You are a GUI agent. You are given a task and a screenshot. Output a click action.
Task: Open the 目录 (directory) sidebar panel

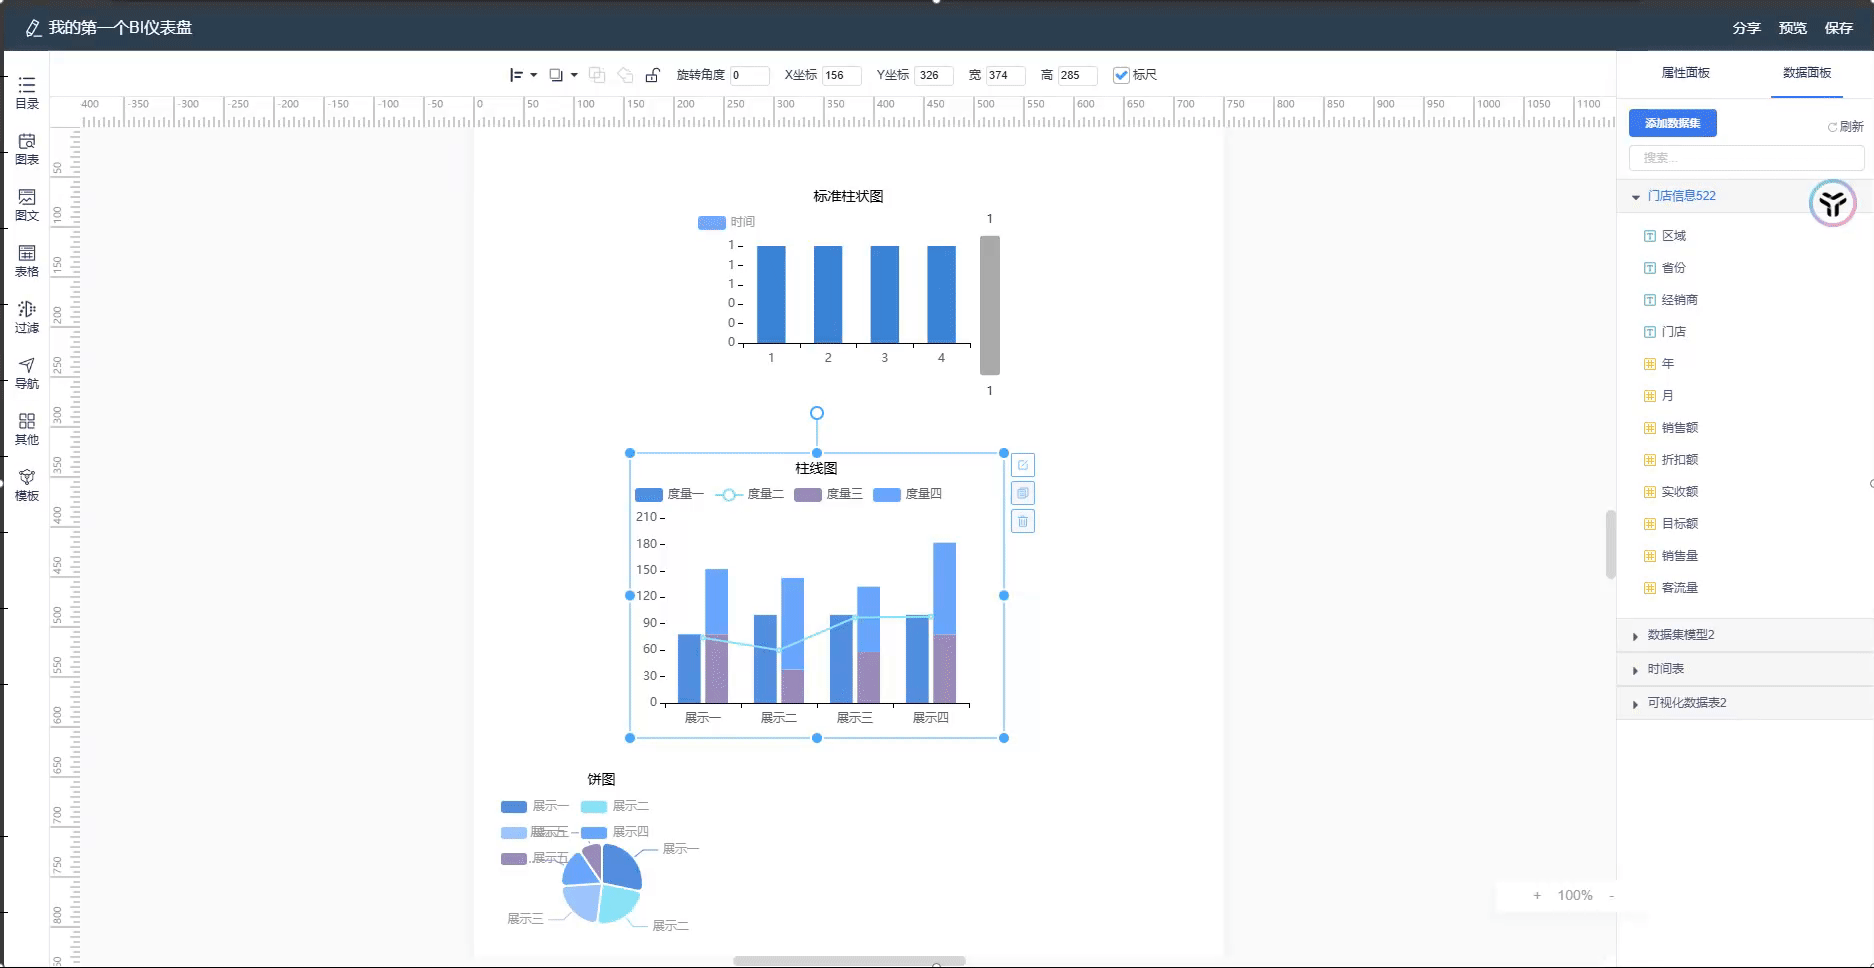[x=27, y=93]
